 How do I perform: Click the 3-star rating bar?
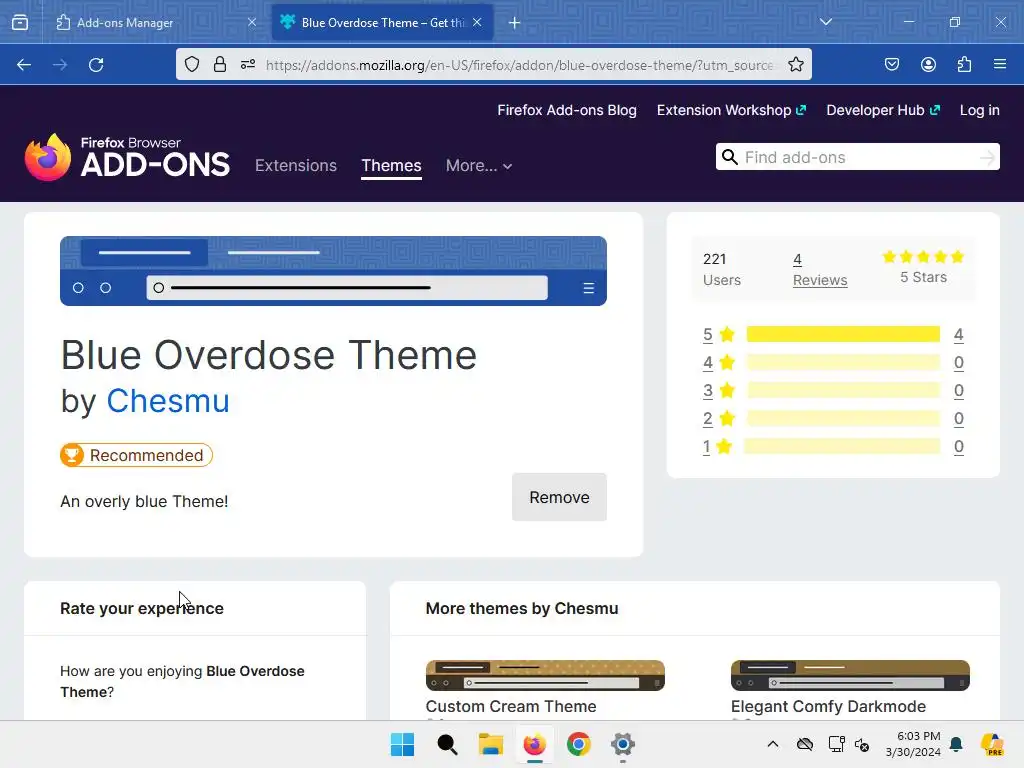tap(843, 391)
